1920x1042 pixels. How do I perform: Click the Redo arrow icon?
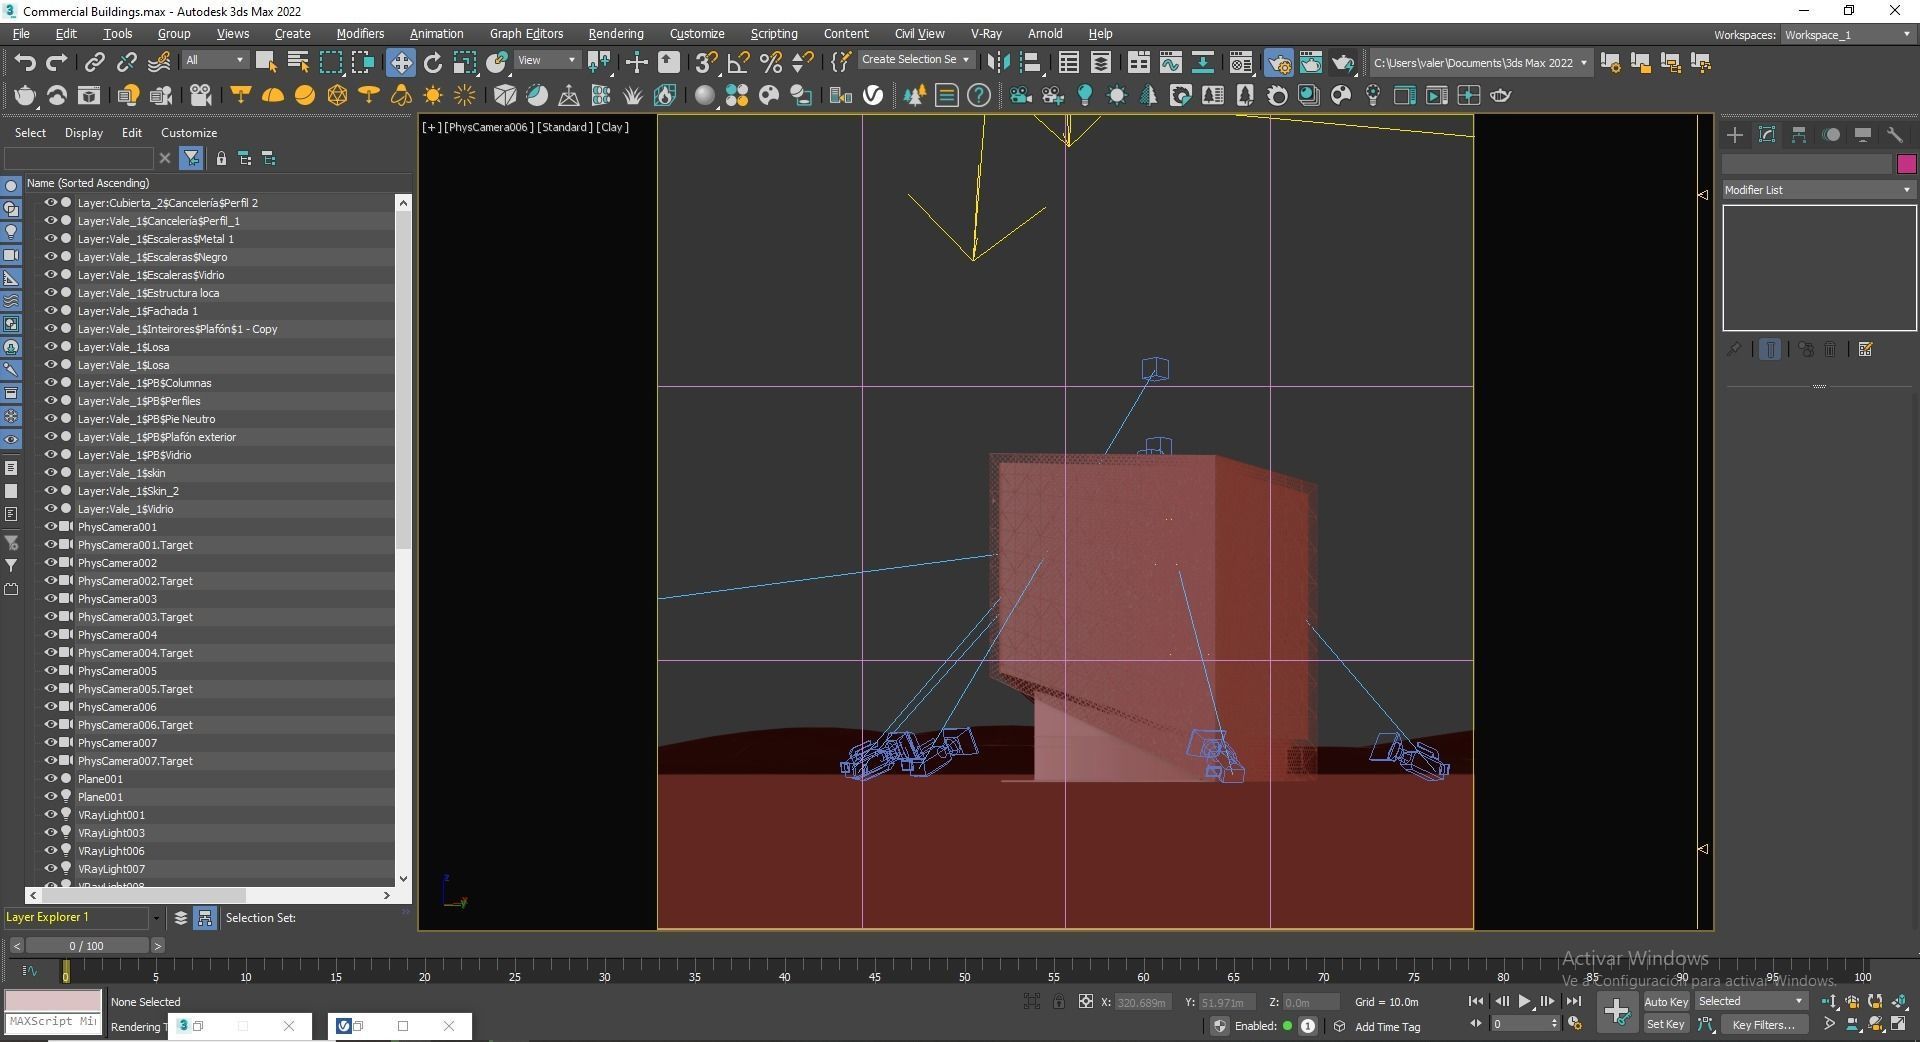[57, 63]
